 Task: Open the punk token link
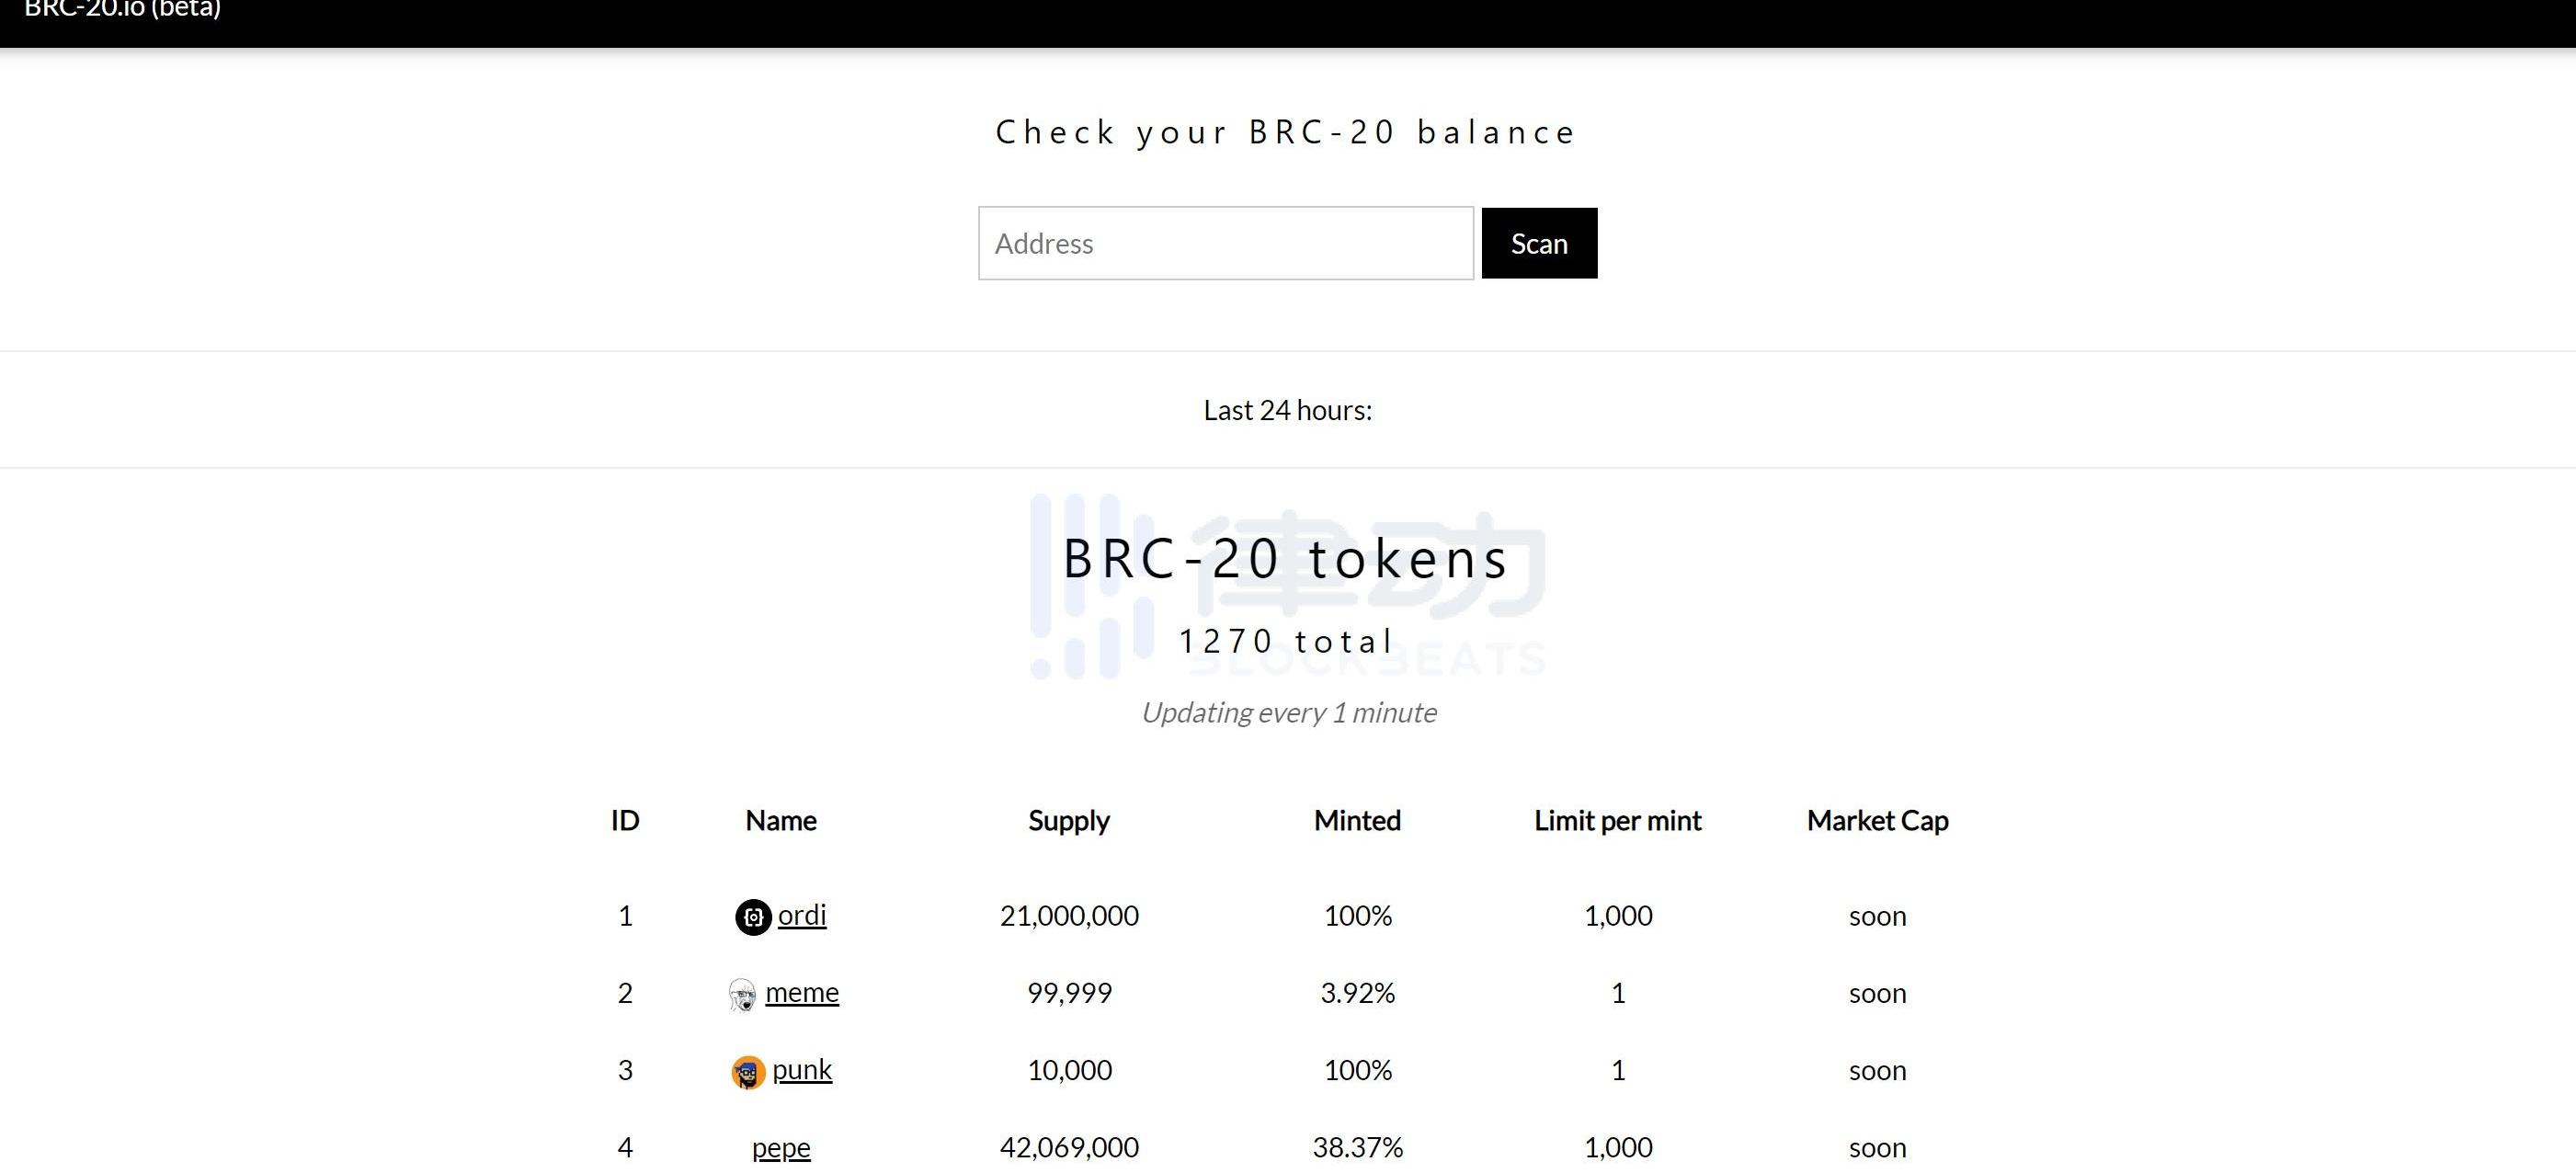pyautogui.click(x=802, y=1069)
